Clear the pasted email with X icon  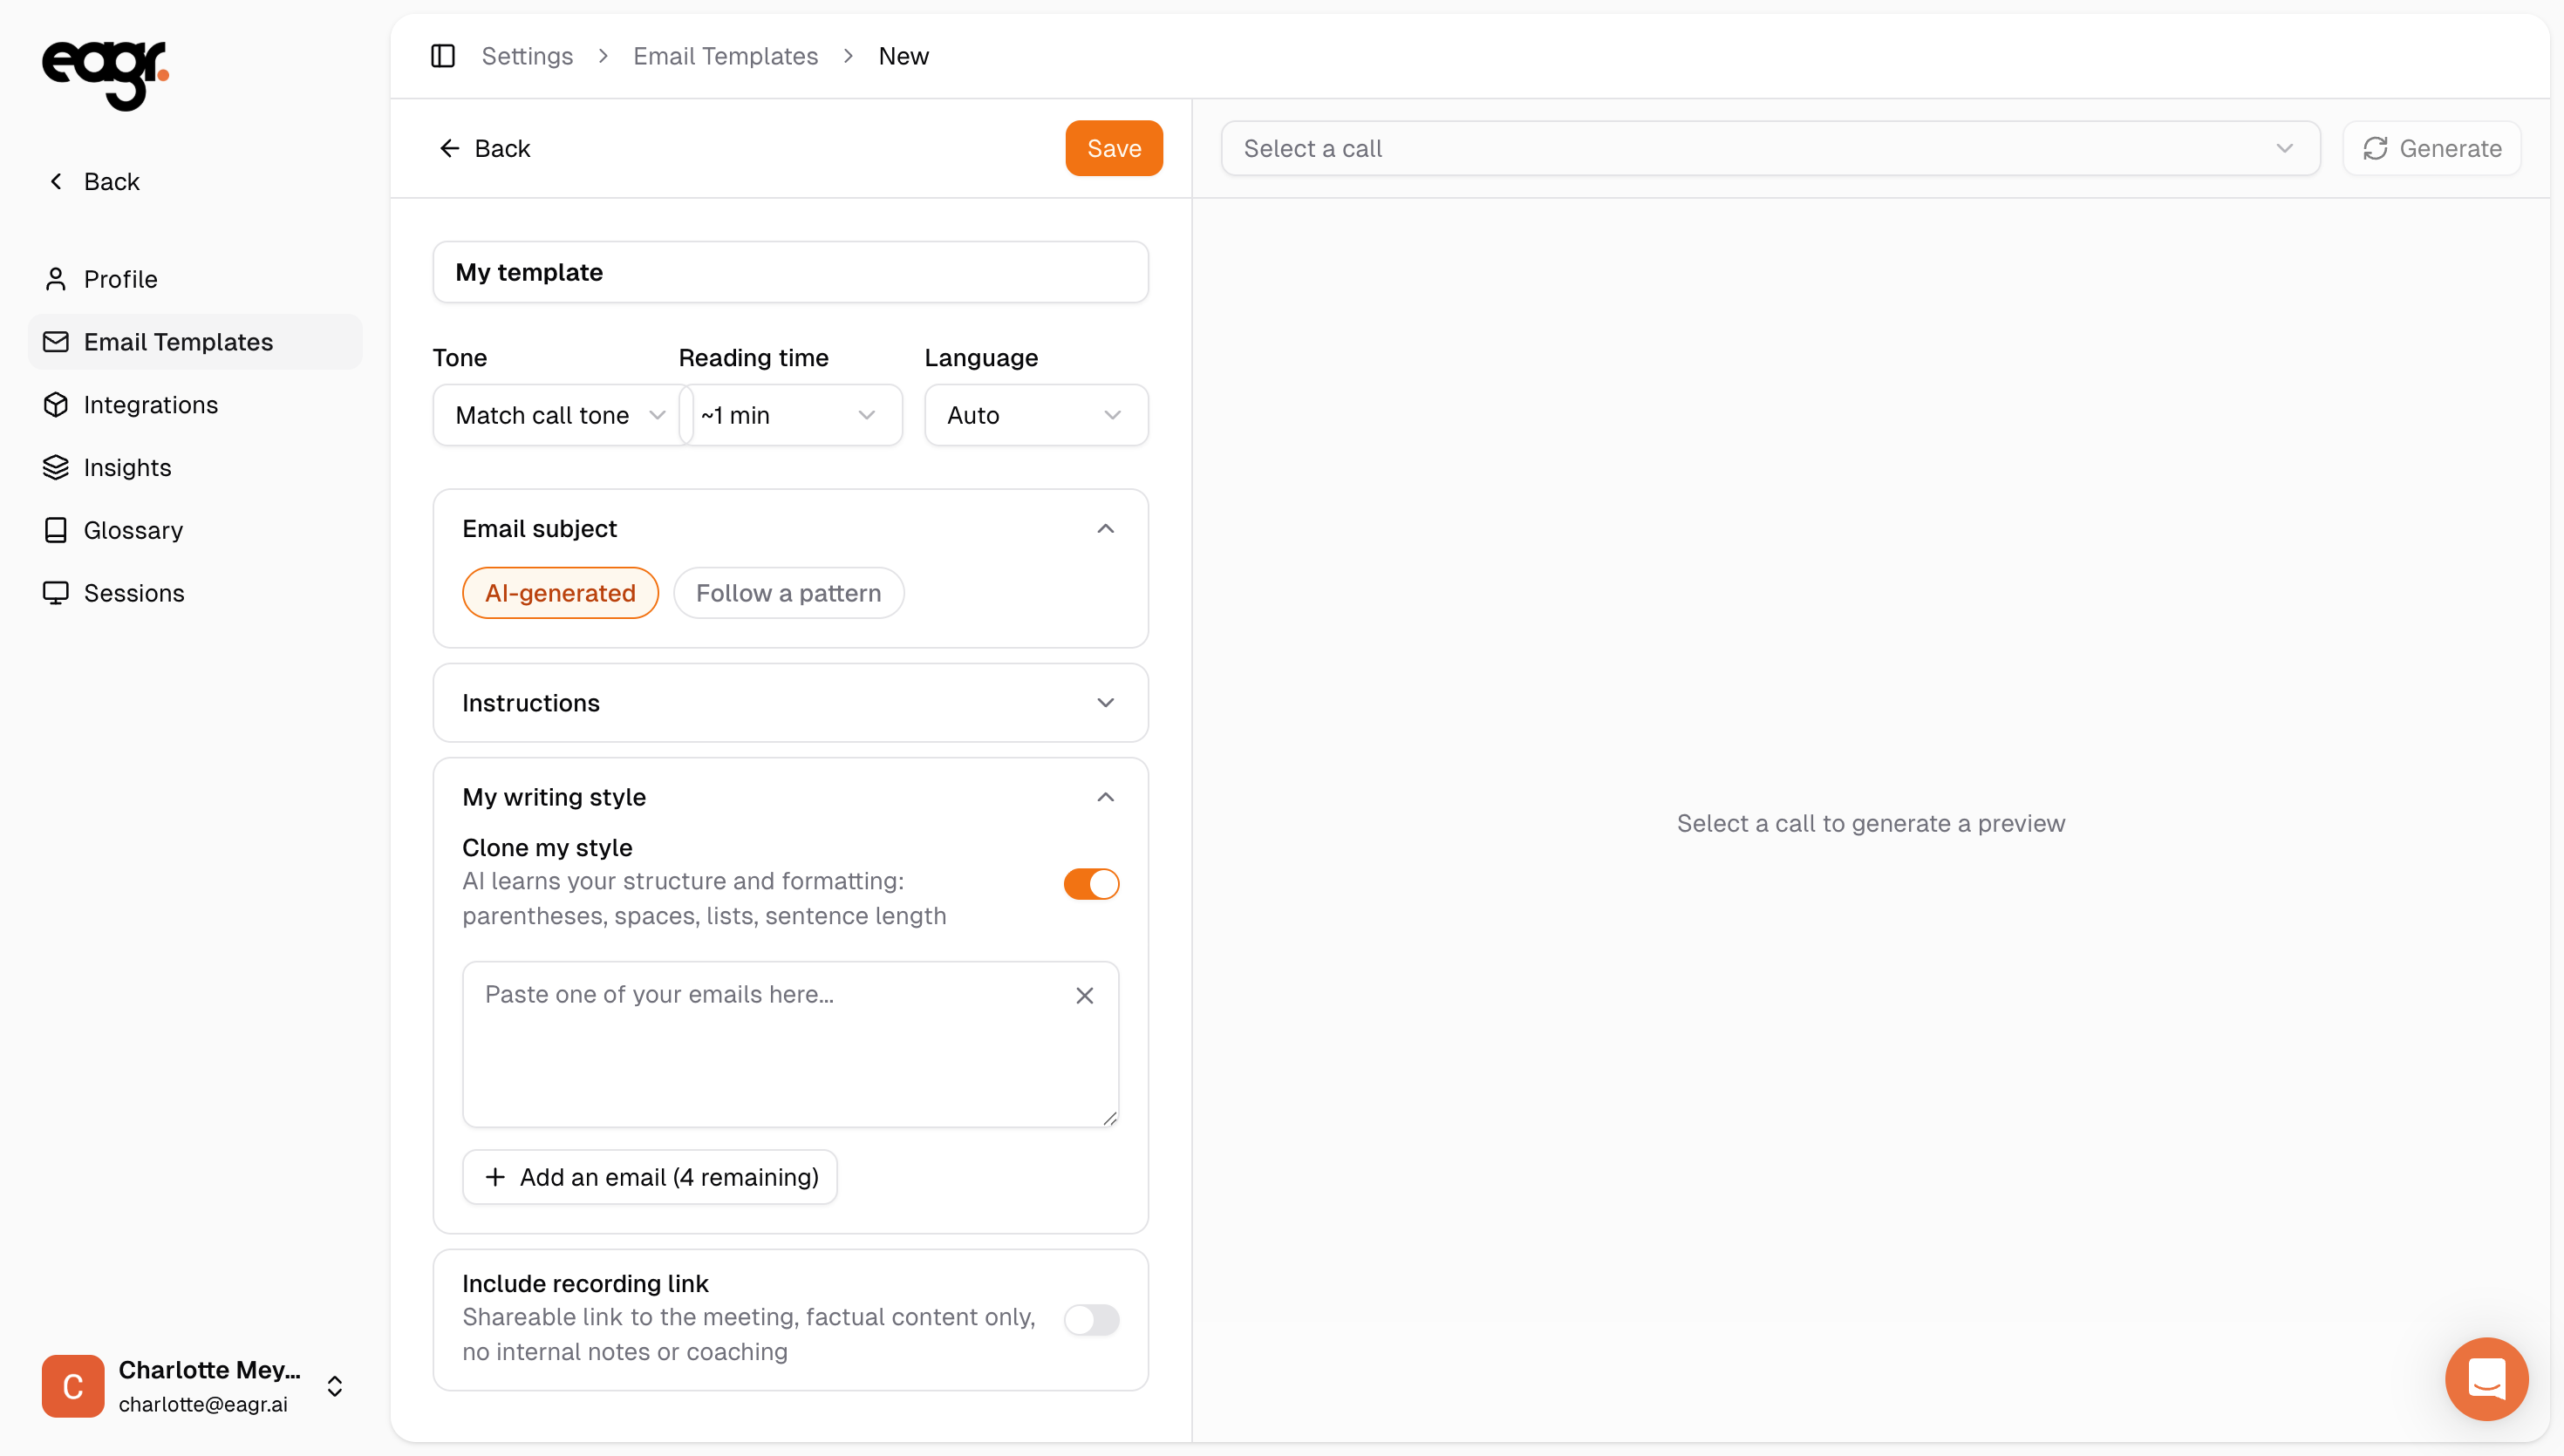click(x=1084, y=995)
